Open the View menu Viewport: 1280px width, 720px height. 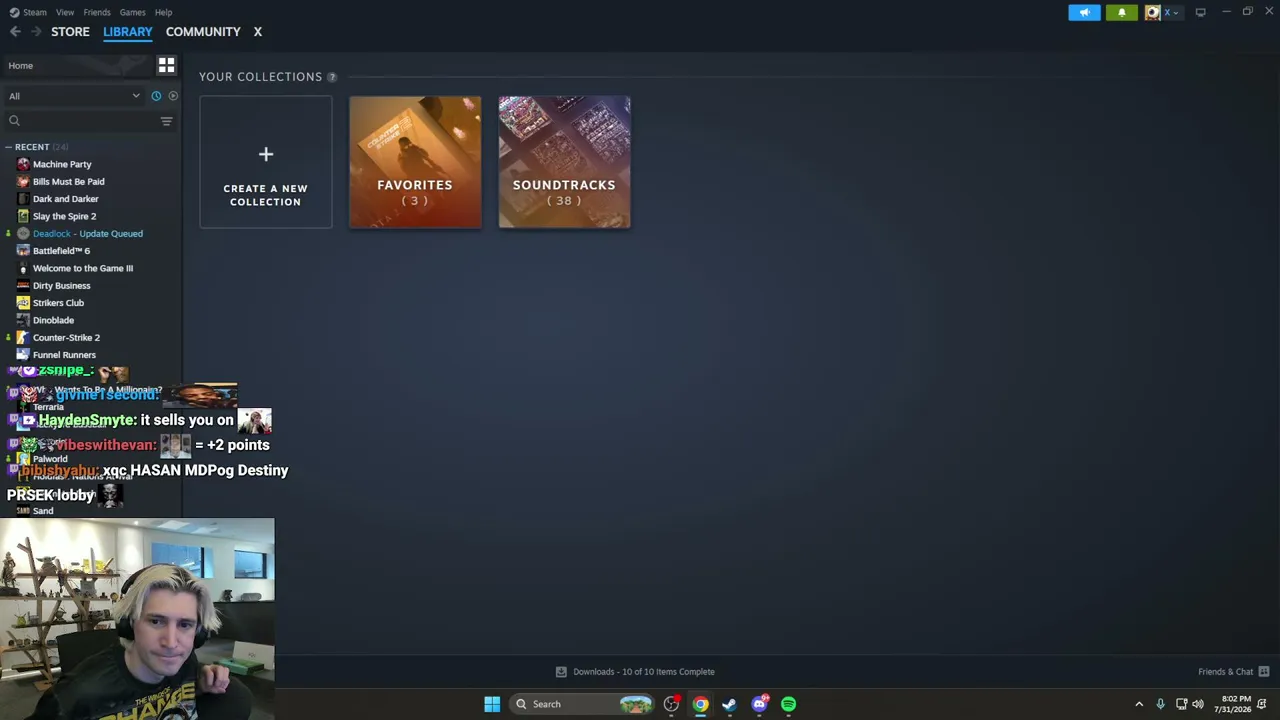[65, 12]
